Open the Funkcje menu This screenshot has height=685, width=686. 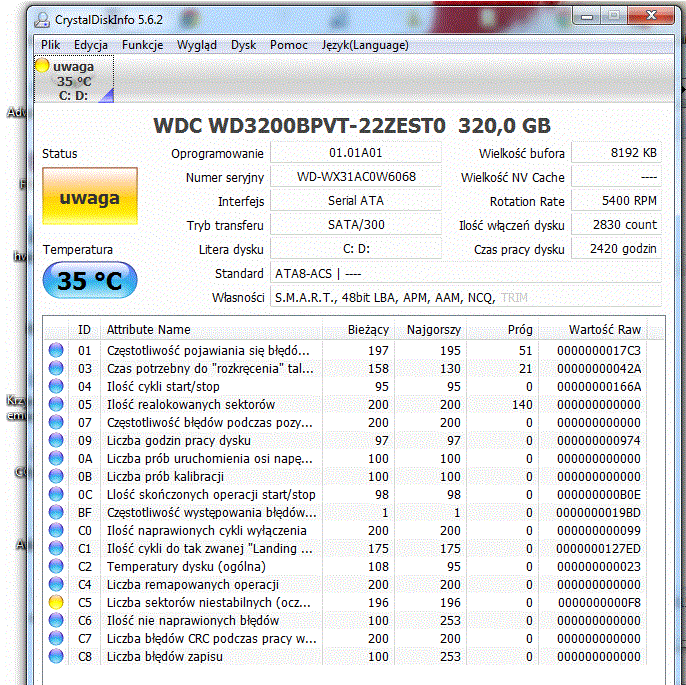142,45
